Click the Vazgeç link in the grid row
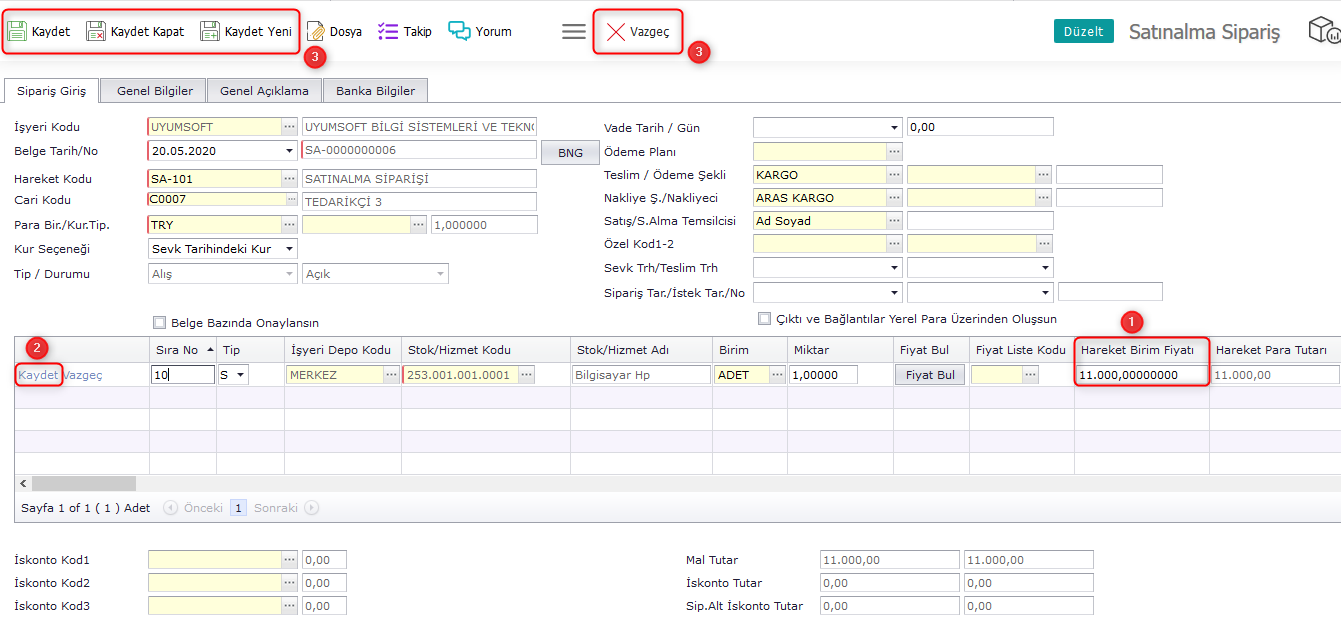Image resolution: width=1341 pixels, height=619 pixels. pos(83,375)
